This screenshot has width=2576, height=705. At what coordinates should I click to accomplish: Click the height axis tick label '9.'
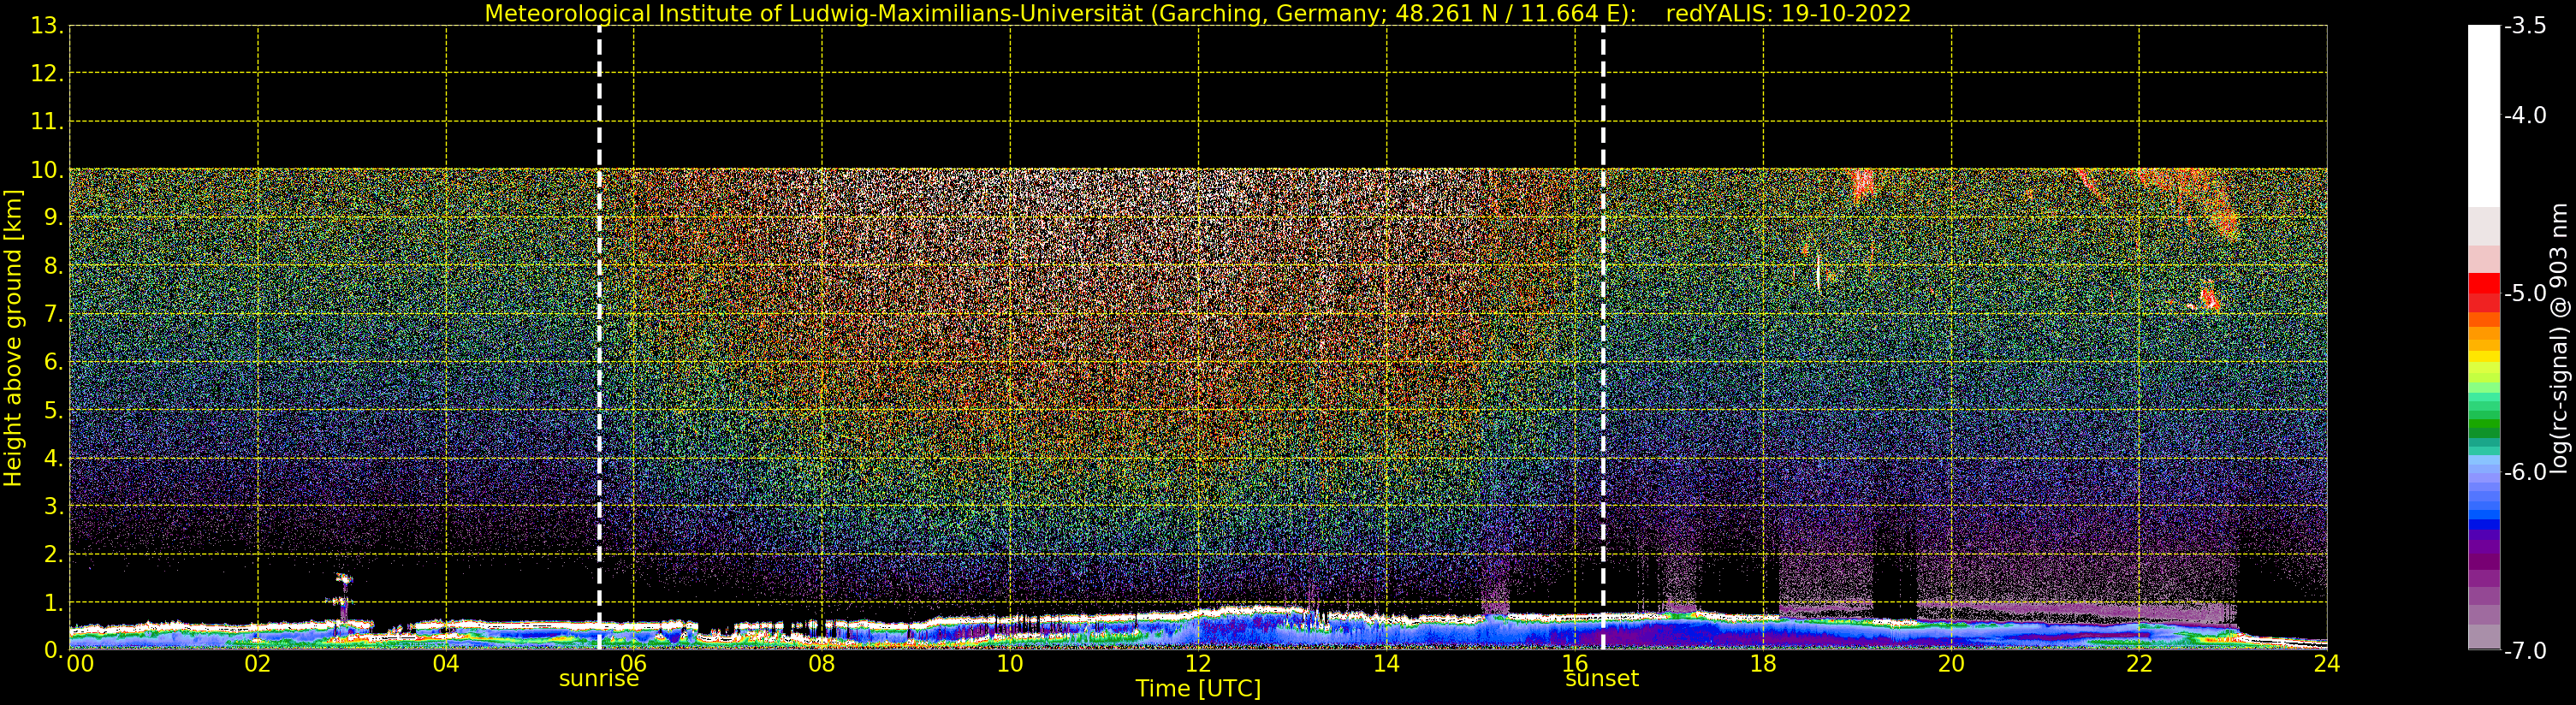click(53, 218)
